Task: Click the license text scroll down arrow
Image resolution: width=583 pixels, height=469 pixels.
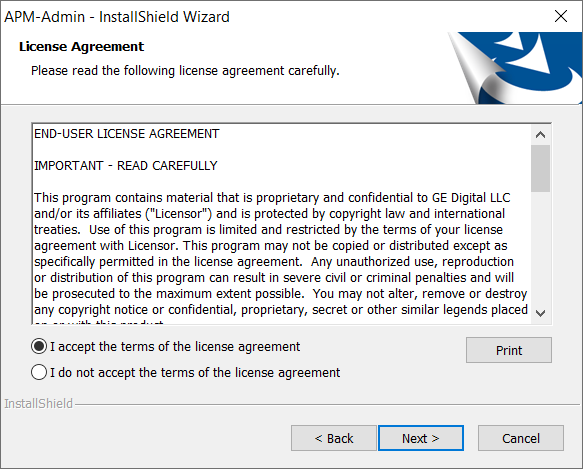Action: click(x=540, y=313)
